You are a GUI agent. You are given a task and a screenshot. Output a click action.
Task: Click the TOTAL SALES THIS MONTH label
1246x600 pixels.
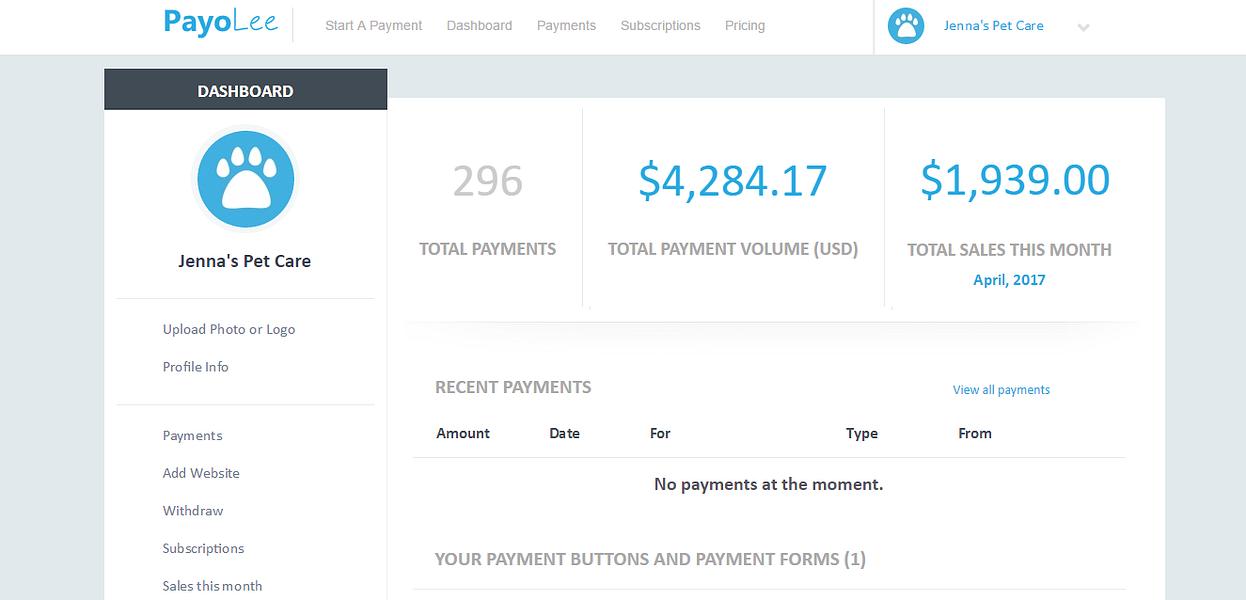(x=1009, y=250)
